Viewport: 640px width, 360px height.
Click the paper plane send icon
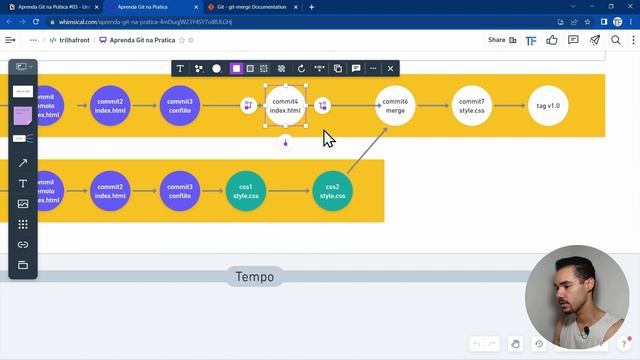[x=595, y=40]
